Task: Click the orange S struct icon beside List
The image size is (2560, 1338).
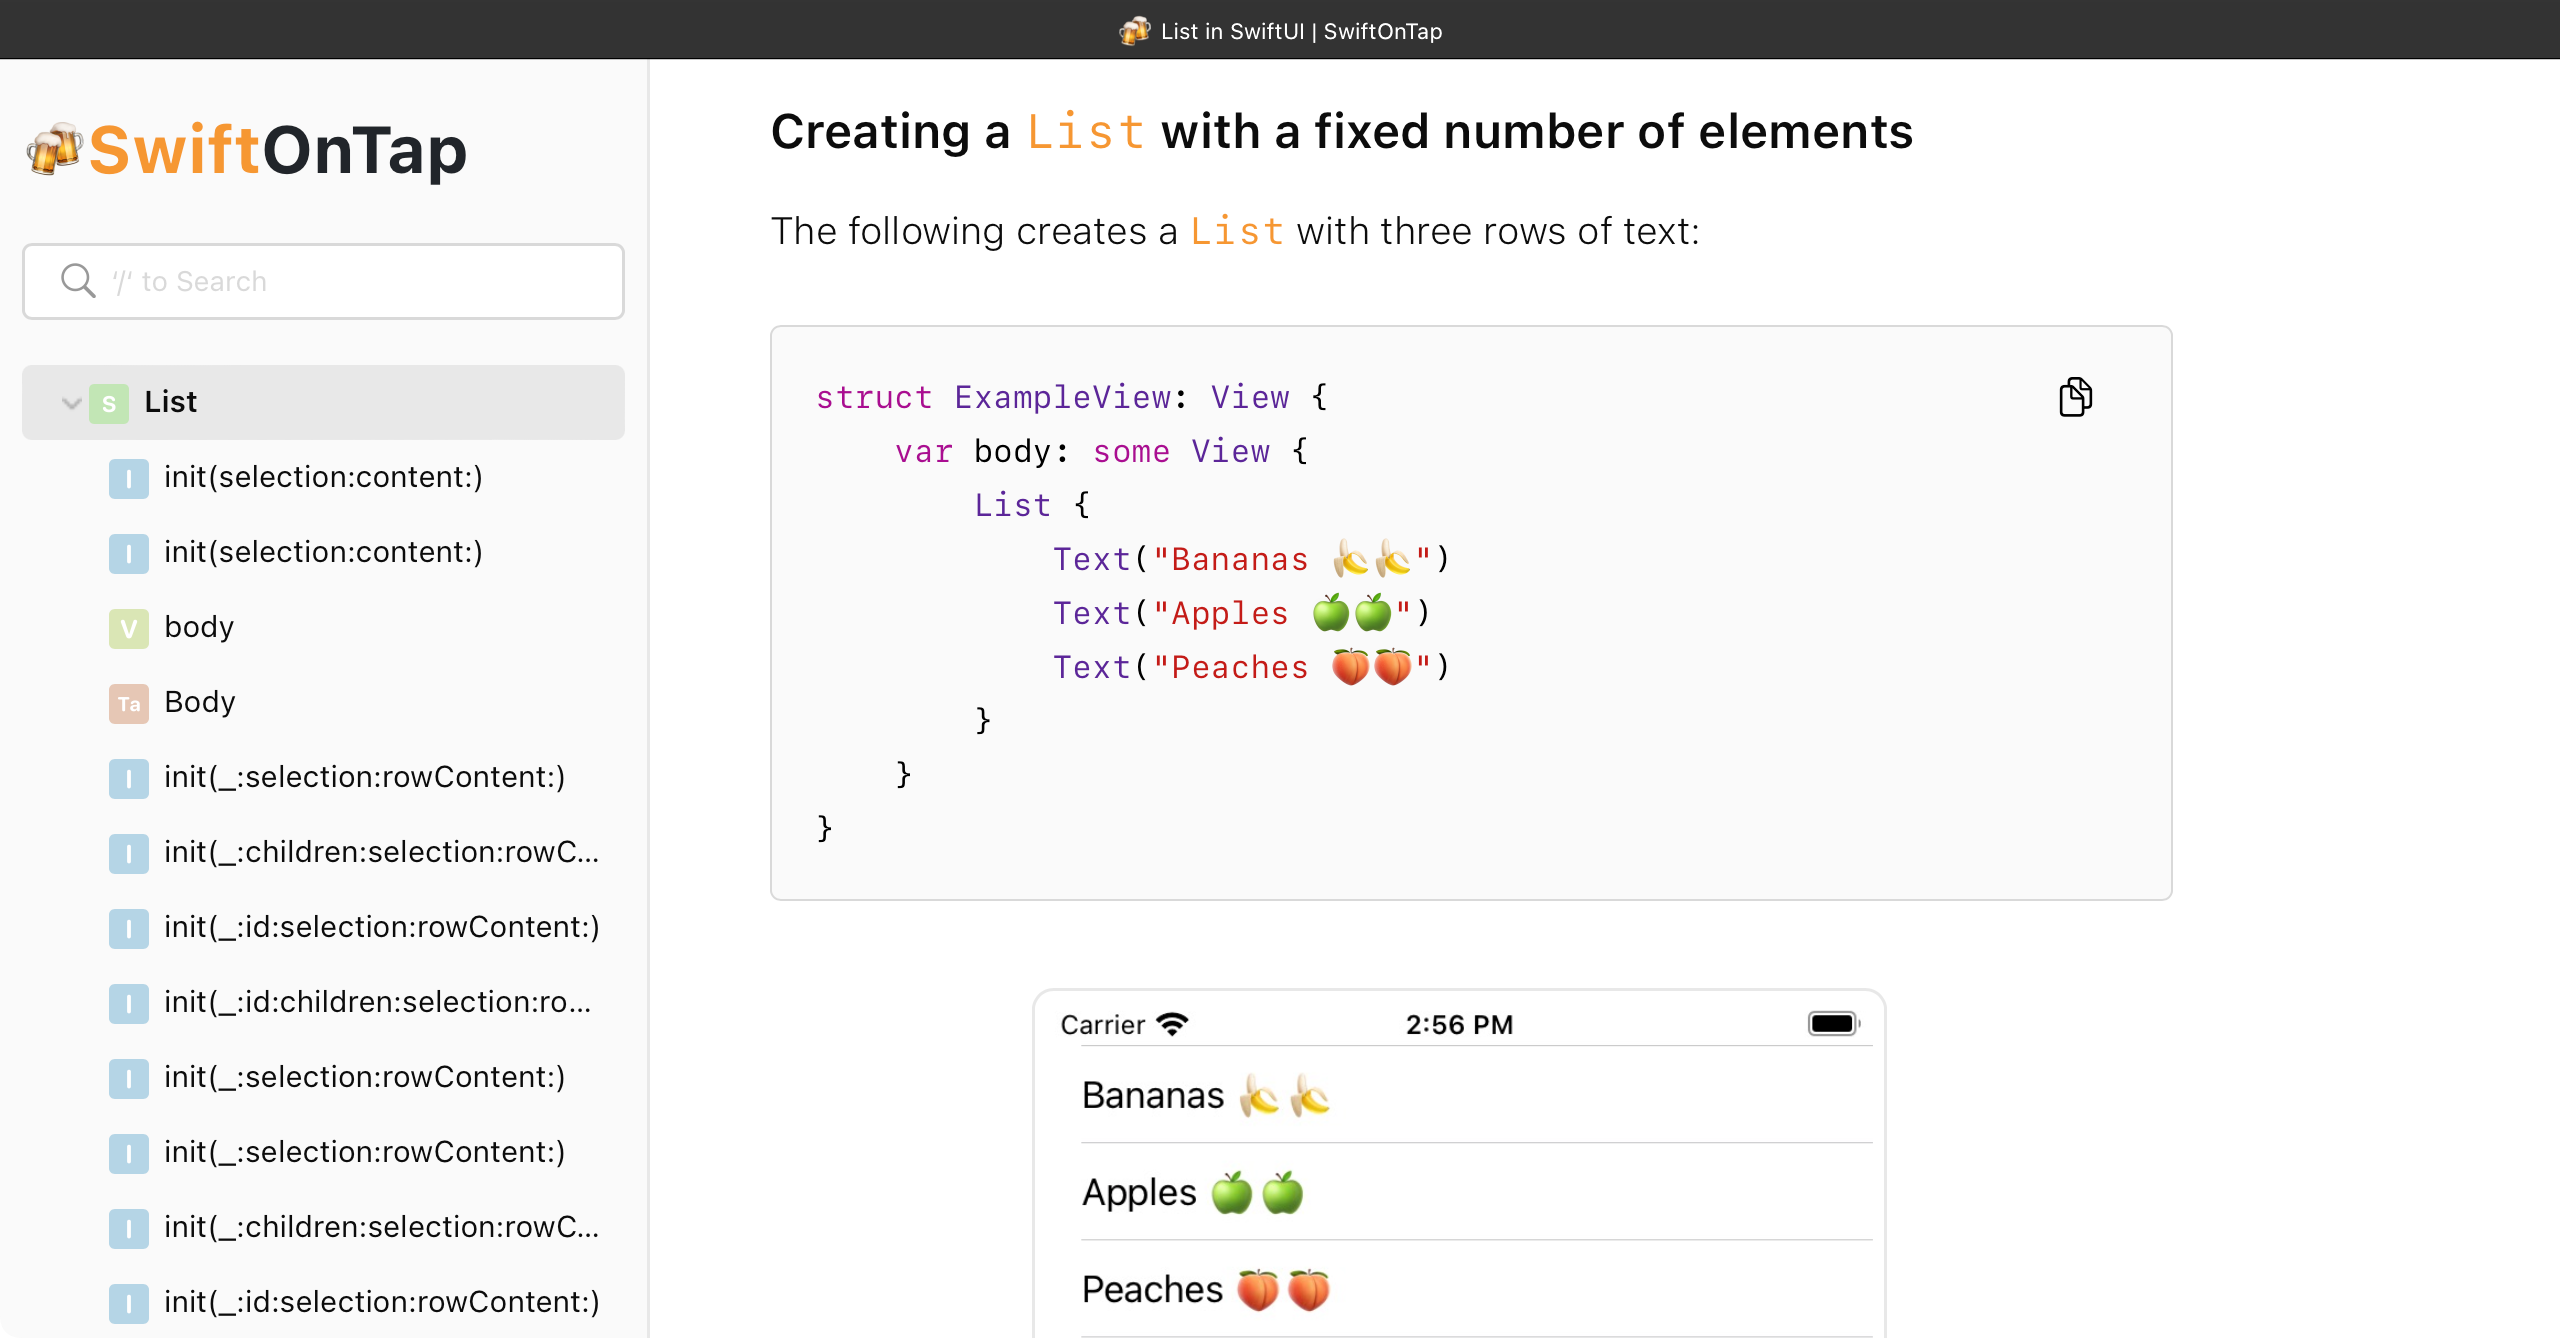Action: [x=109, y=403]
